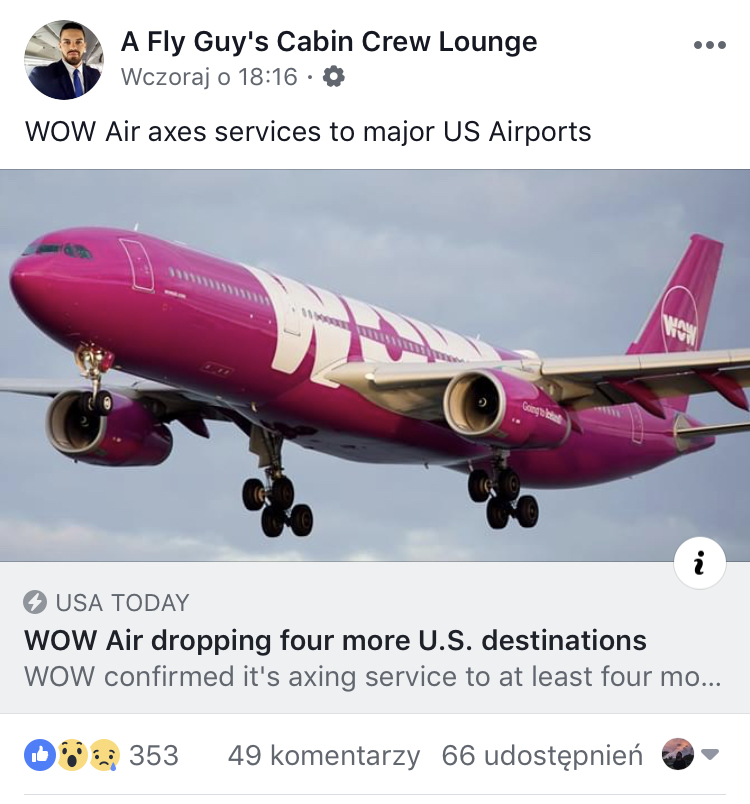Image resolution: width=750 pixels, height=804 pixels.
Task: Tap the Wow reaction emoji
Action: coord(72,755)
